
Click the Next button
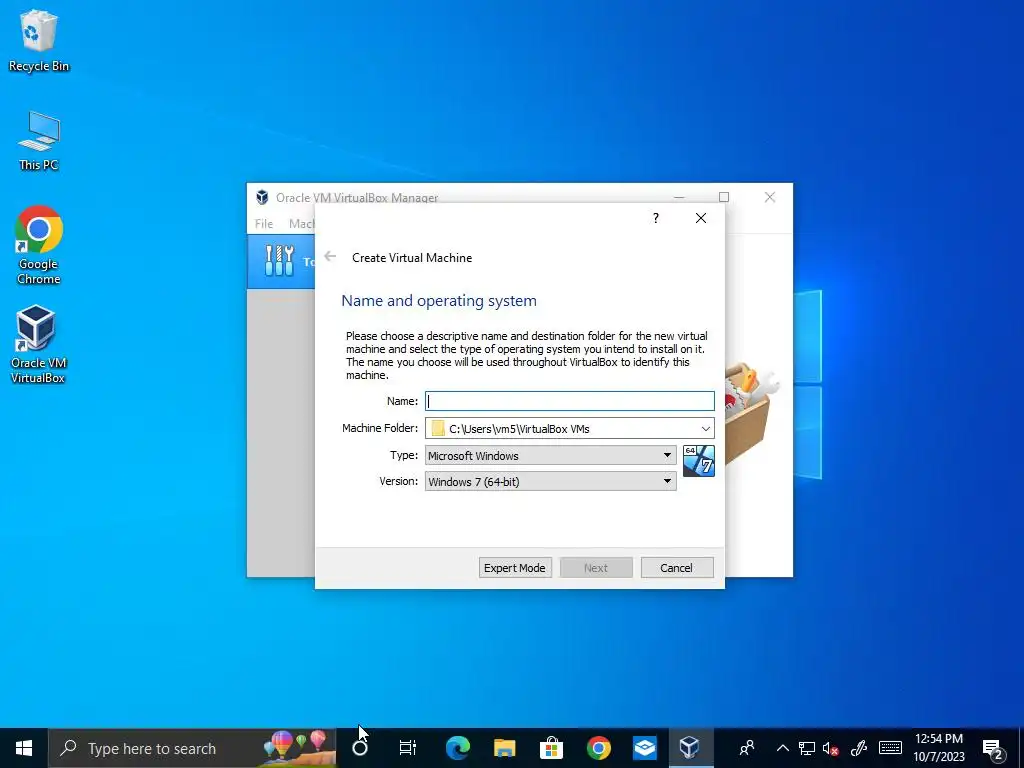(596, 568)
